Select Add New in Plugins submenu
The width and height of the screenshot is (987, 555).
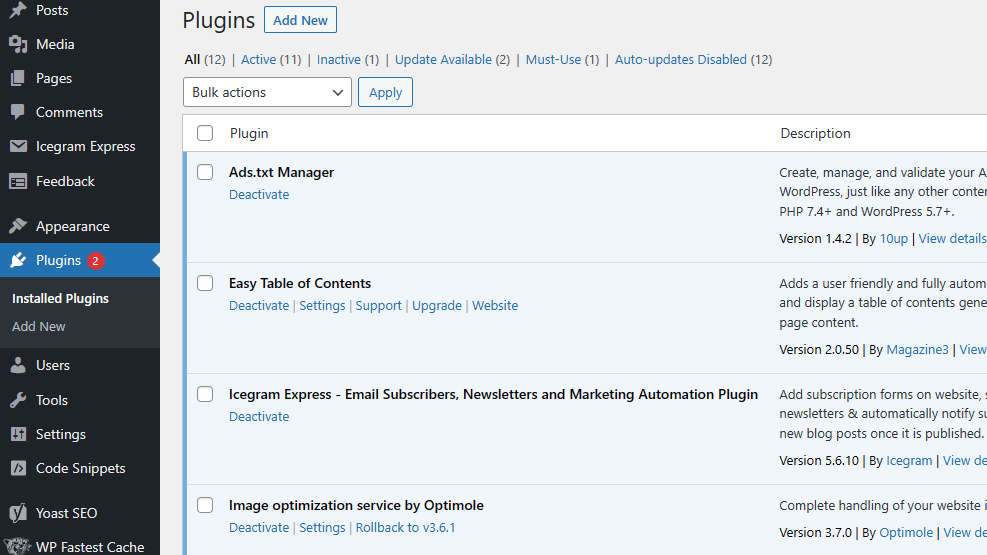38,327
